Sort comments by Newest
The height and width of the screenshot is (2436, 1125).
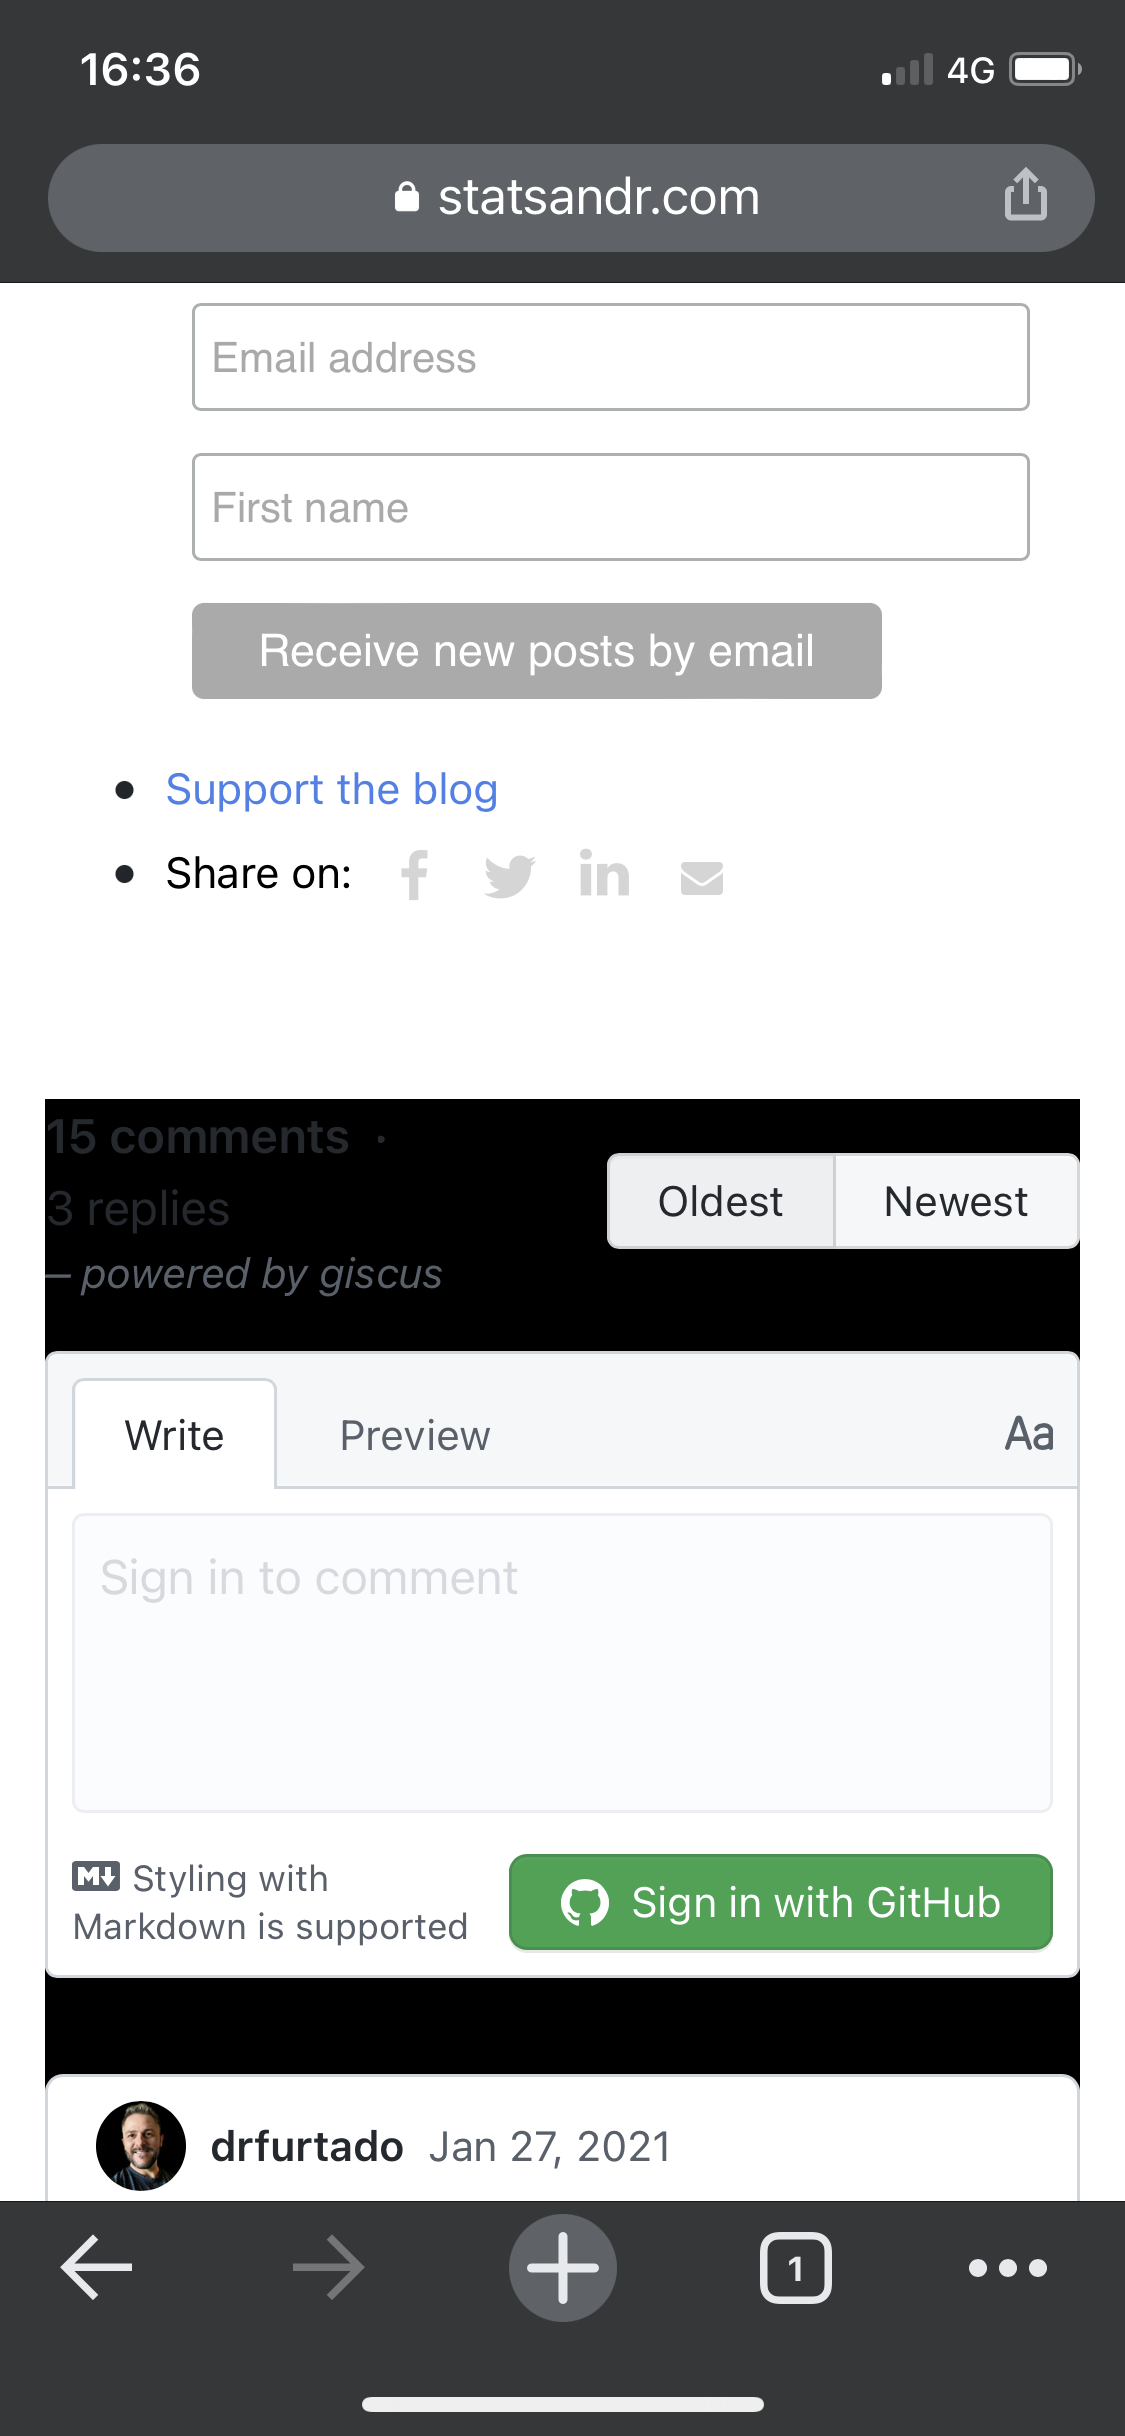tap(955, 1201)
